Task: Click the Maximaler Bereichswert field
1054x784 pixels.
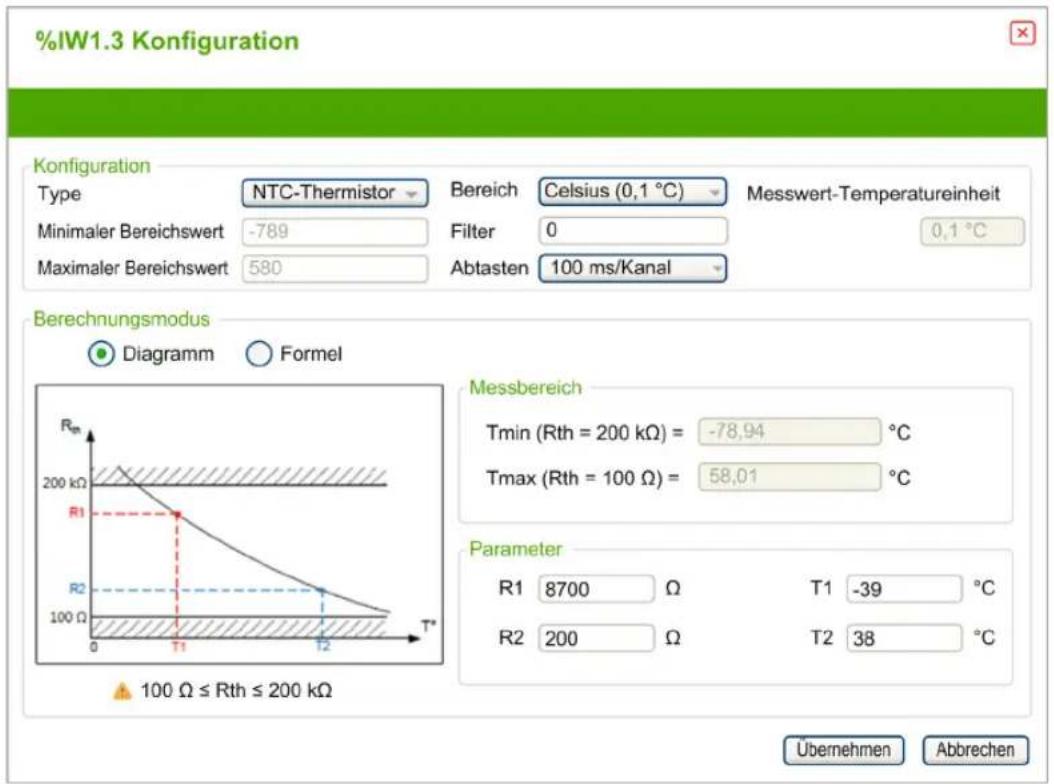Action: coord(335,268)
